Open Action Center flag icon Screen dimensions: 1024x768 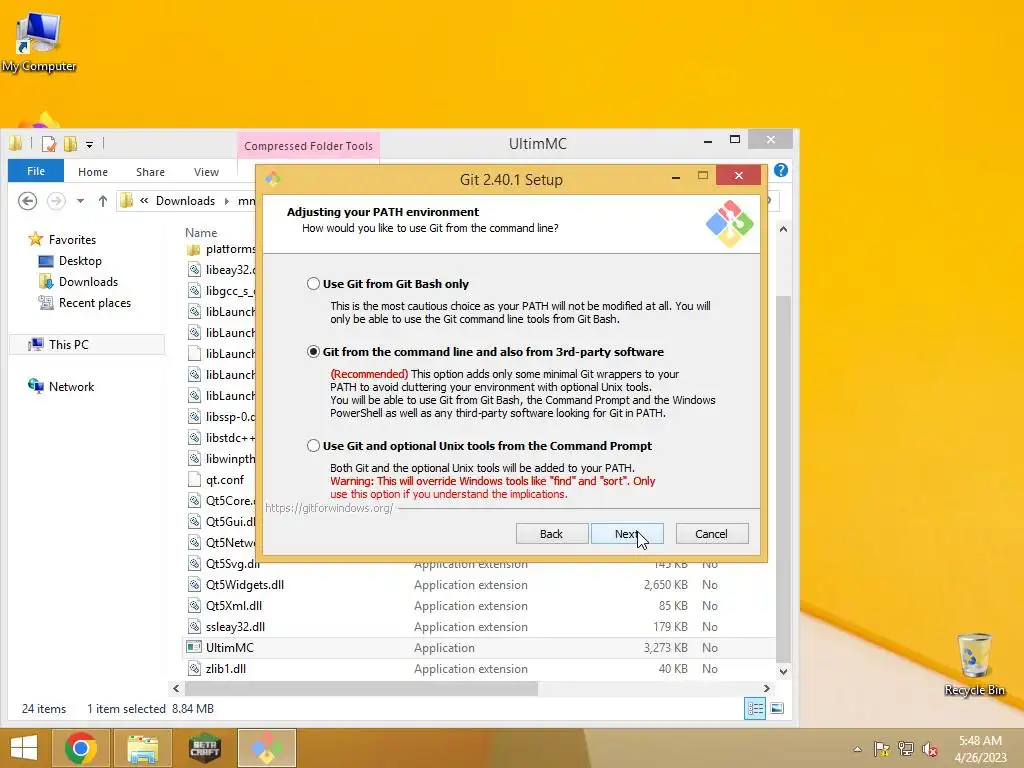click(x=882, y=749)
